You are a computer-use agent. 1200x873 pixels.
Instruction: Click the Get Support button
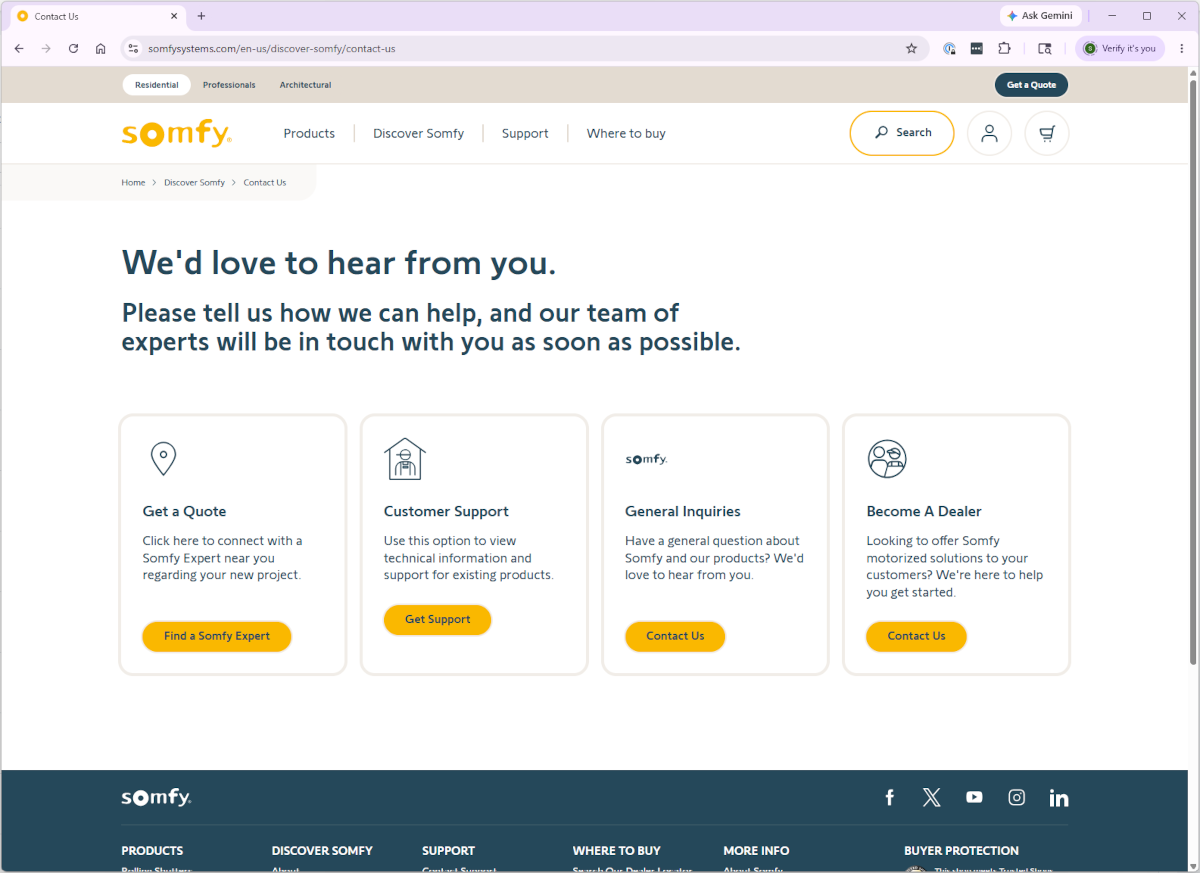point(437,620)
